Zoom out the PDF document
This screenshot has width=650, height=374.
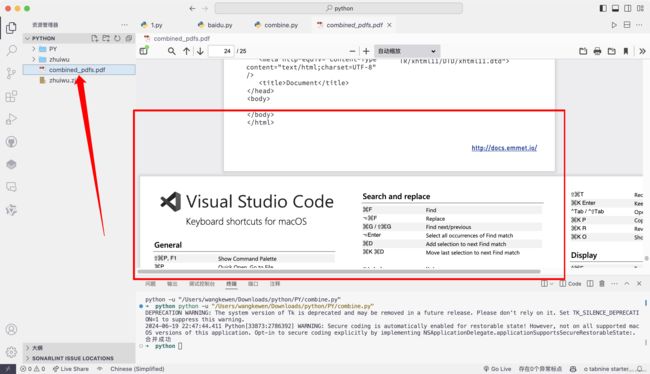[x=352, y=51]
